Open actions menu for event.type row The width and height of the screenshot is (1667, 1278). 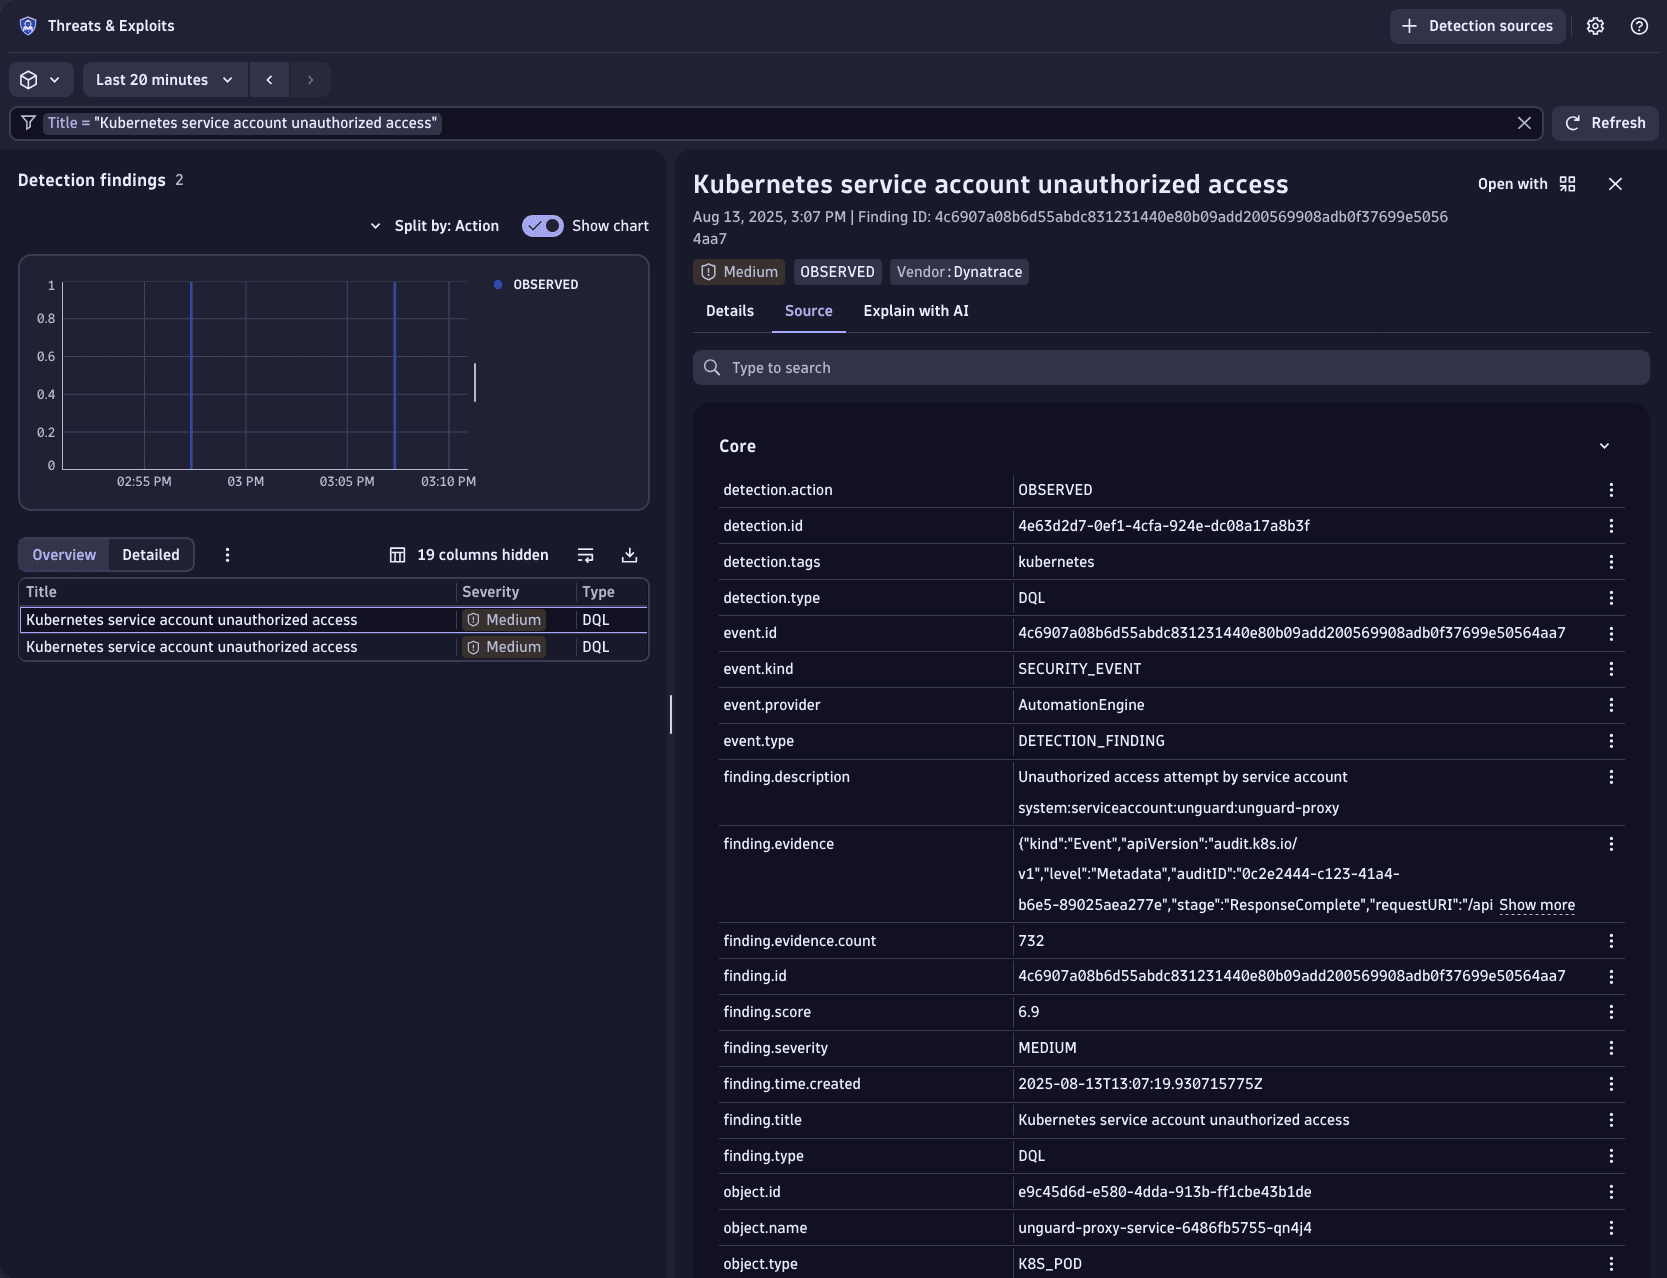pyautogui.click(x=1611, y=741)
